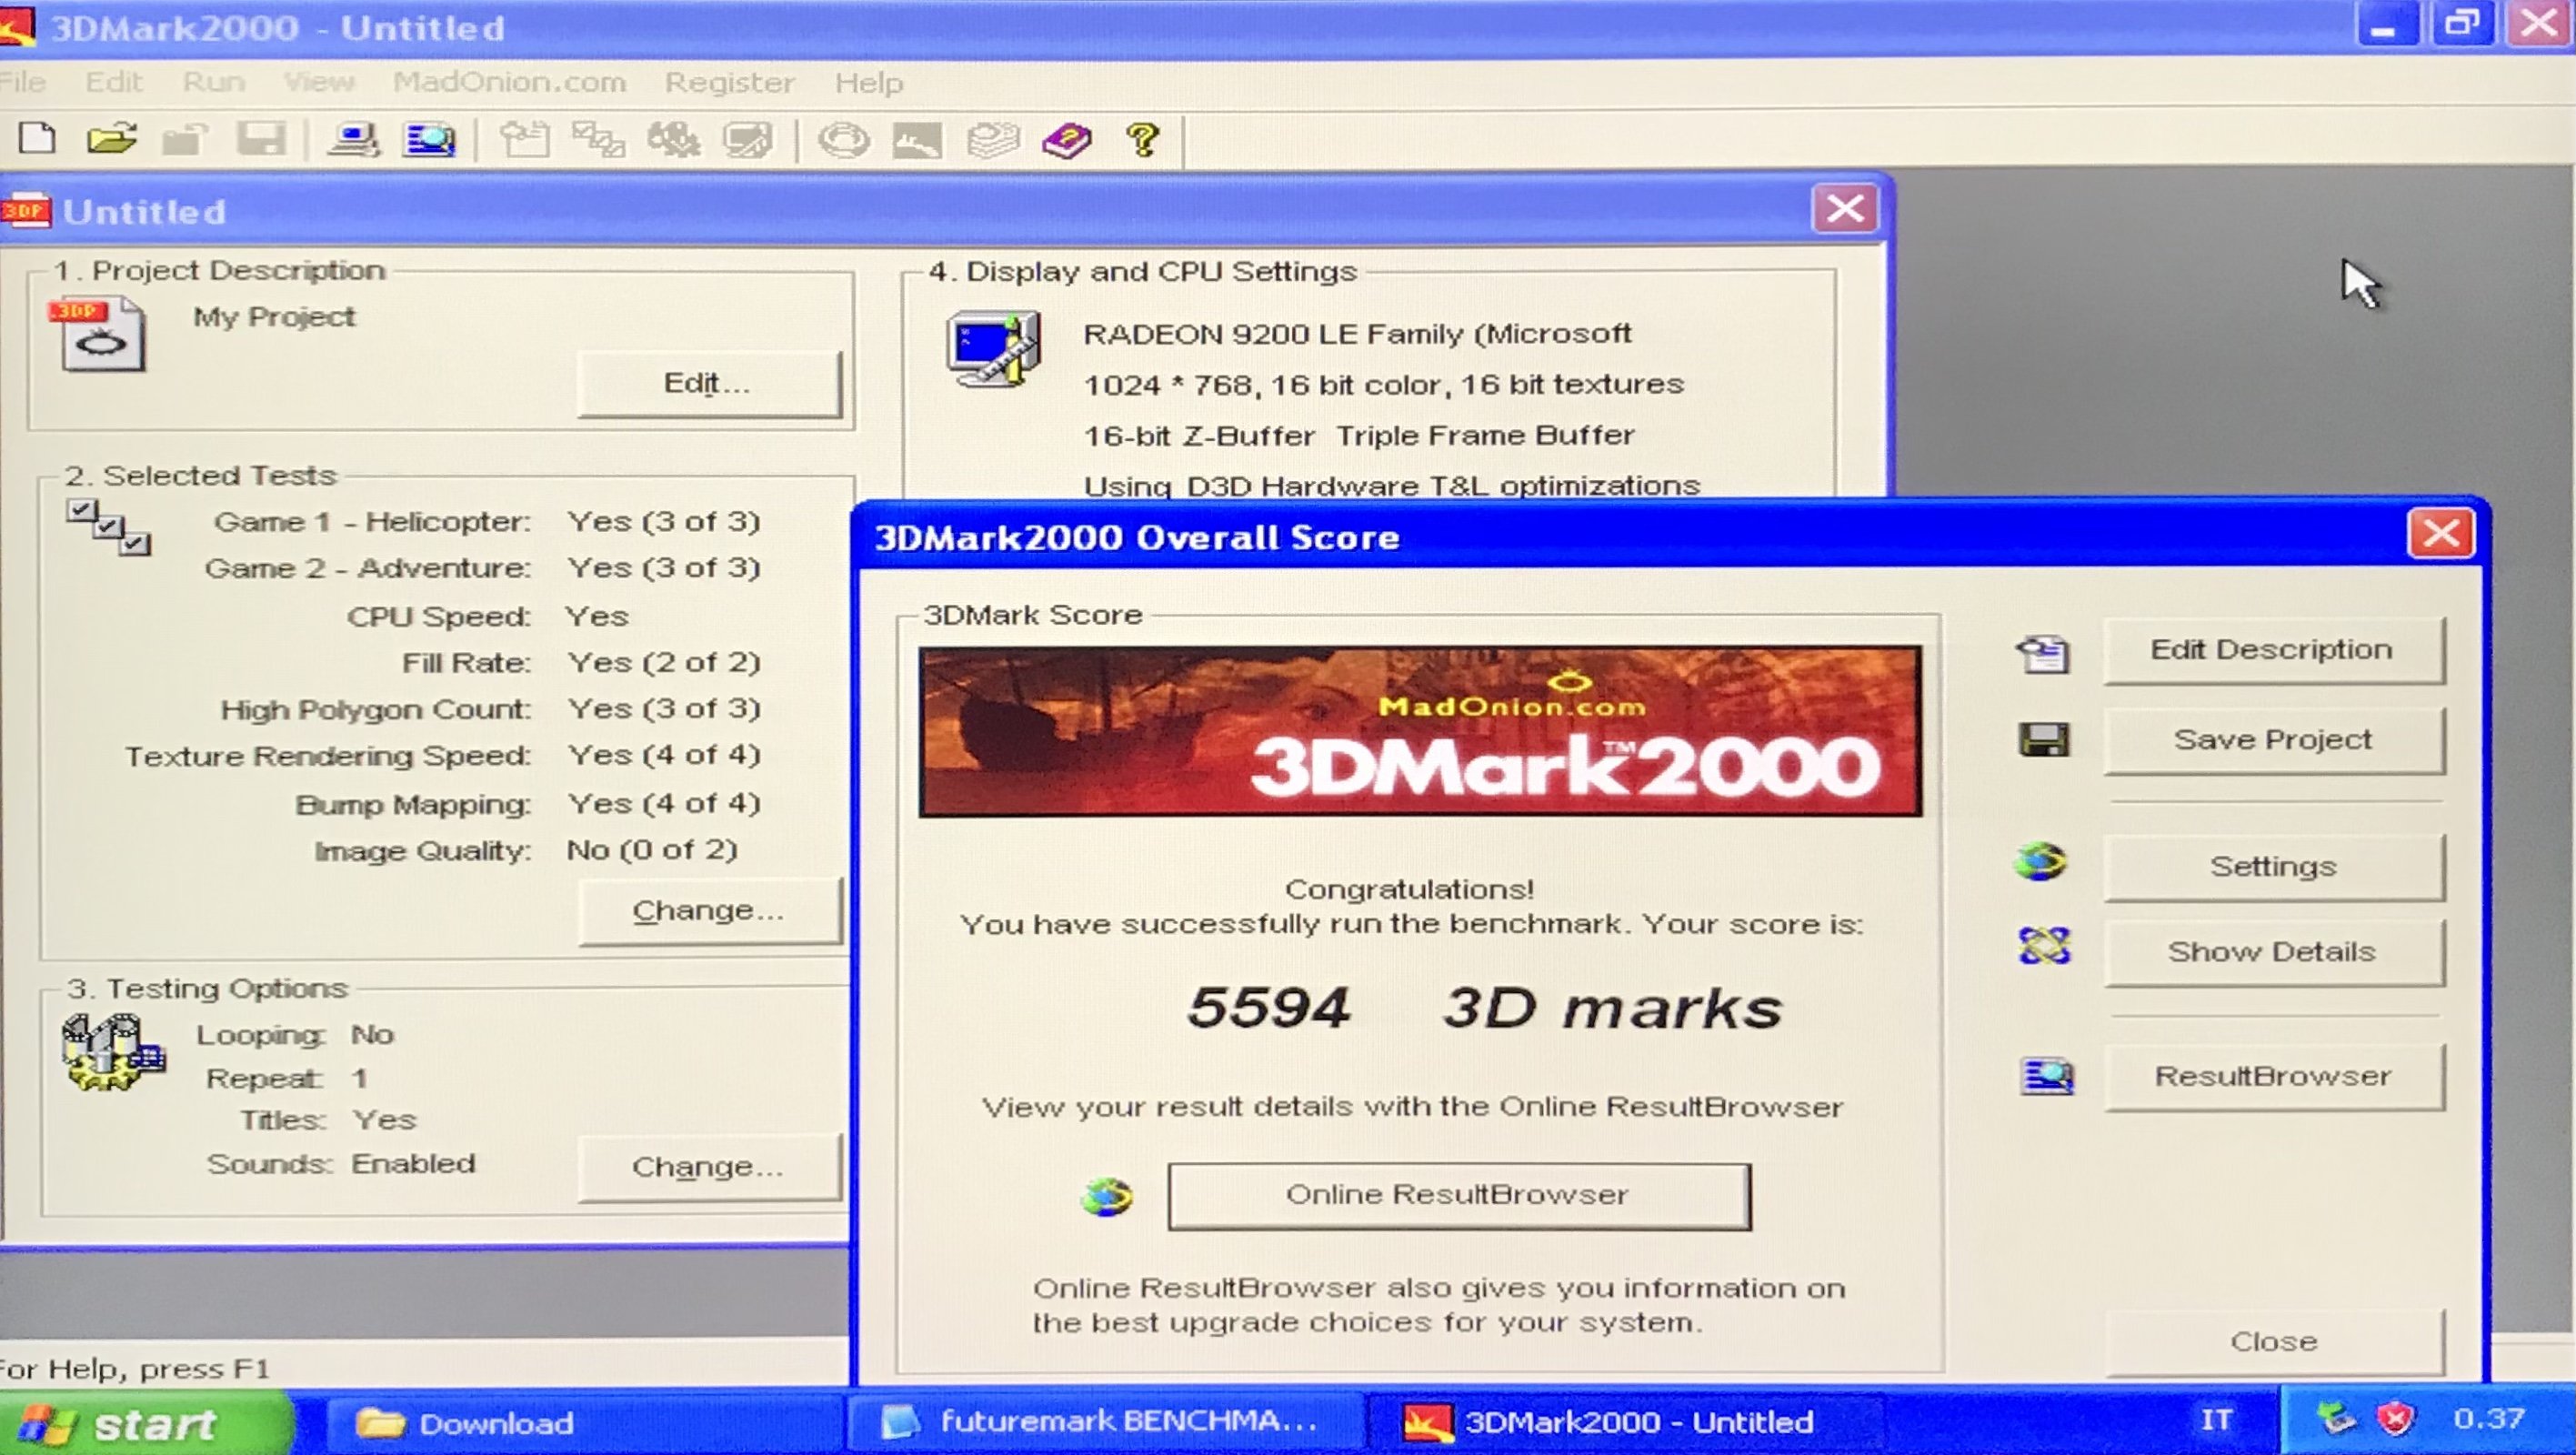Click the yellow question mark icon

(x=1142, y=139)
